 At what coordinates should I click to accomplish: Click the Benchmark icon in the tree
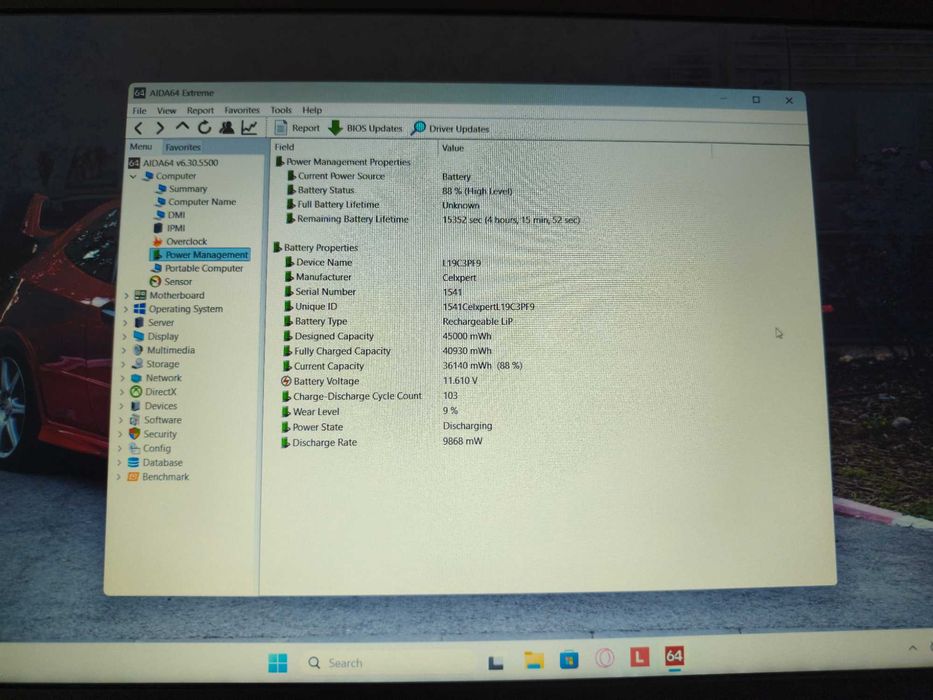133,477
